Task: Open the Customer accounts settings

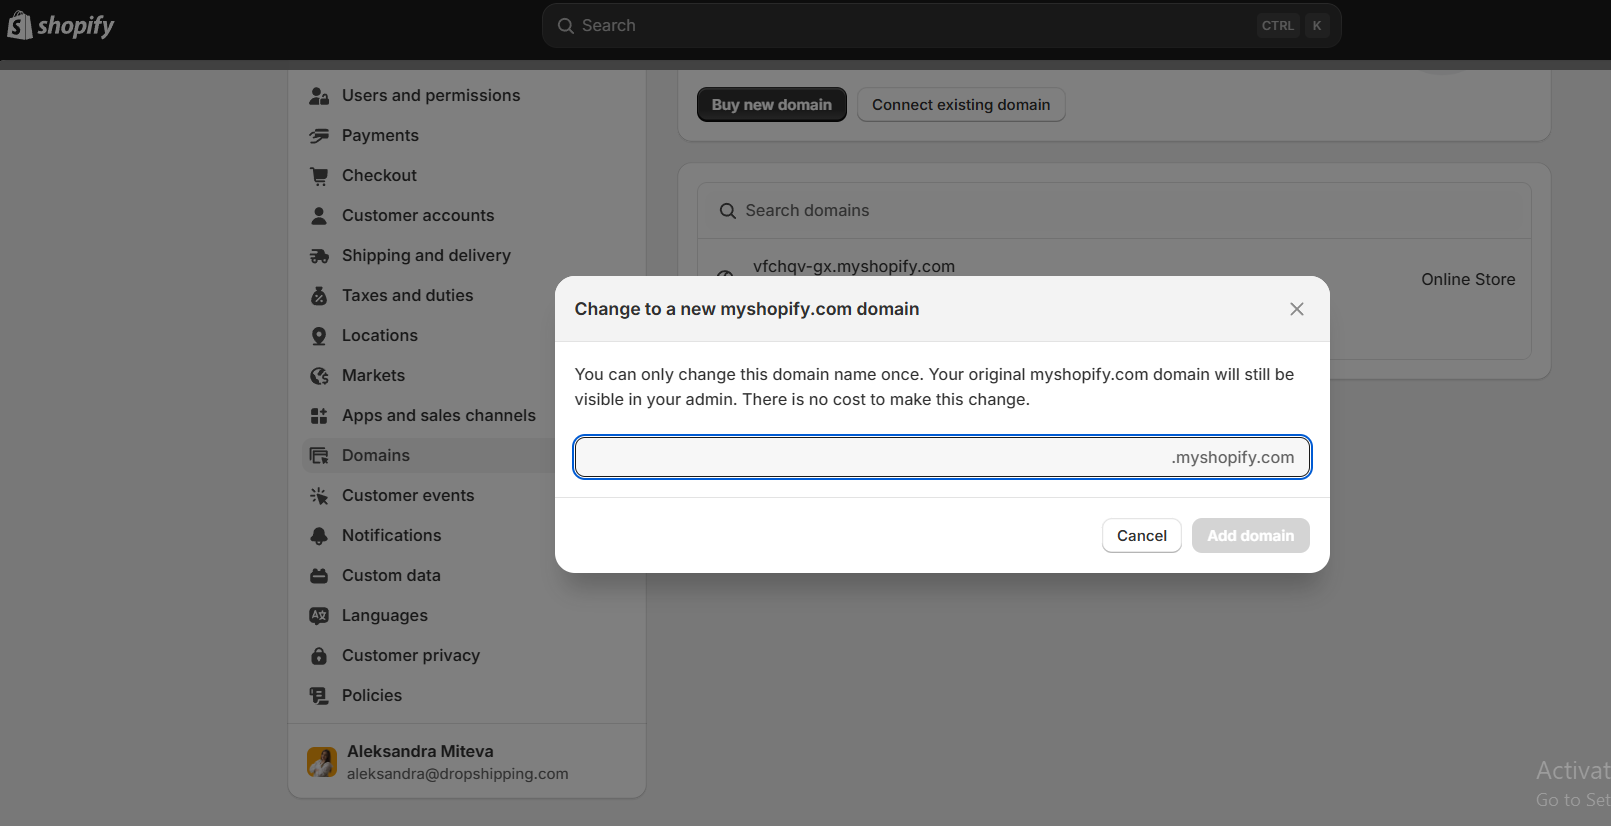Action: (418, 216)
